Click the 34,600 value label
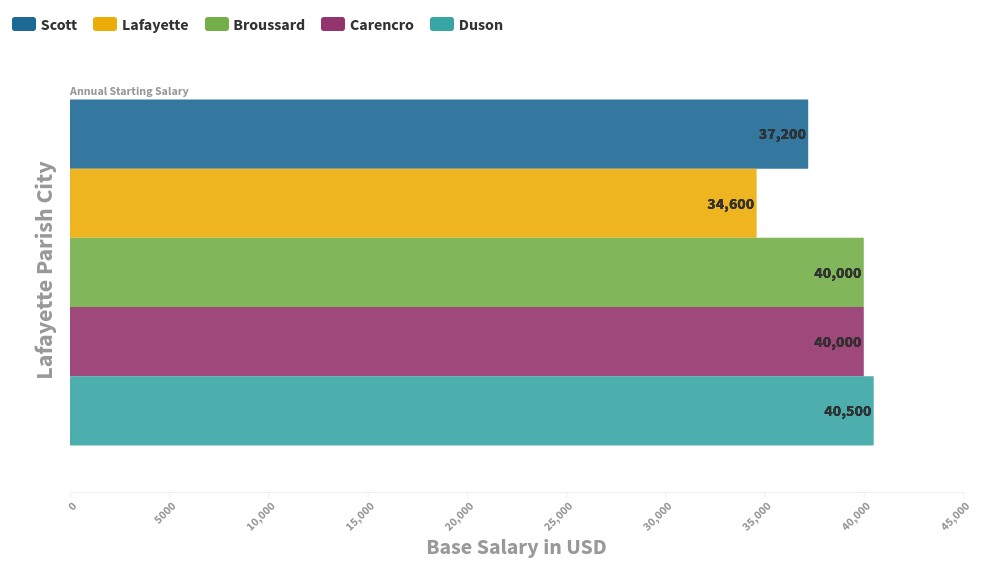This screenshot has width=982, height=575. point(730,204)
